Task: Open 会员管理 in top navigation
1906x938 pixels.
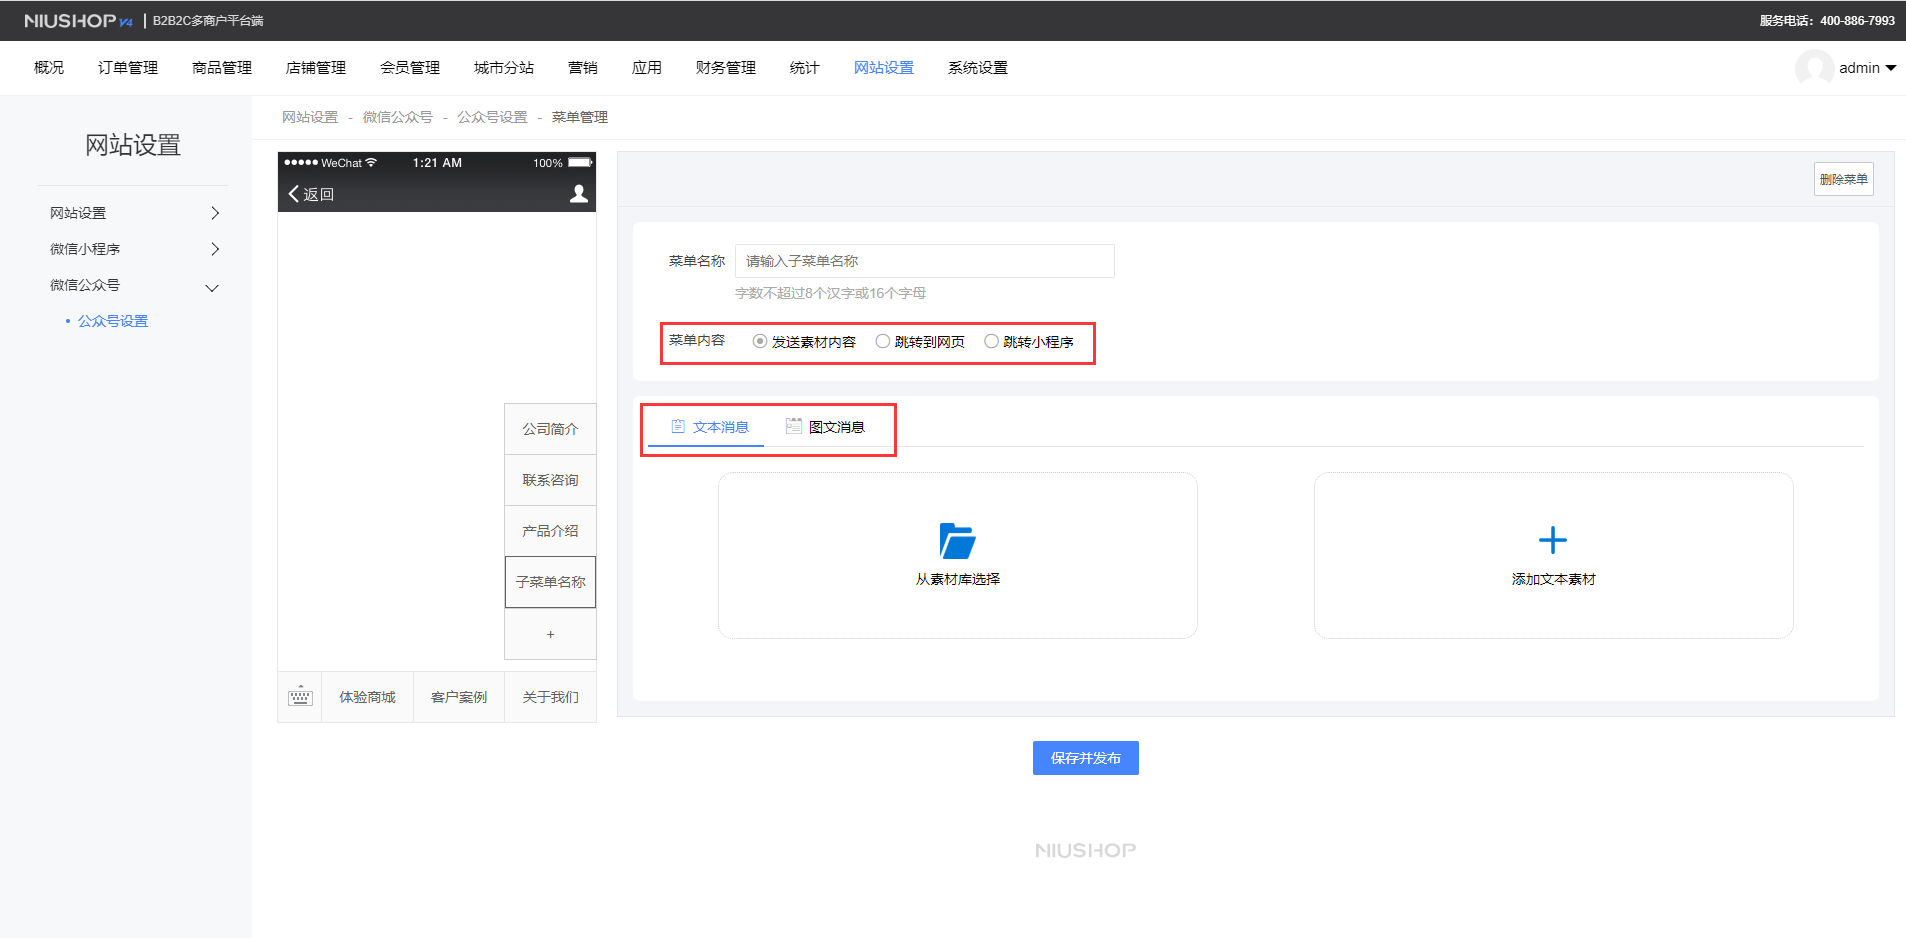Action: (410, 68)
